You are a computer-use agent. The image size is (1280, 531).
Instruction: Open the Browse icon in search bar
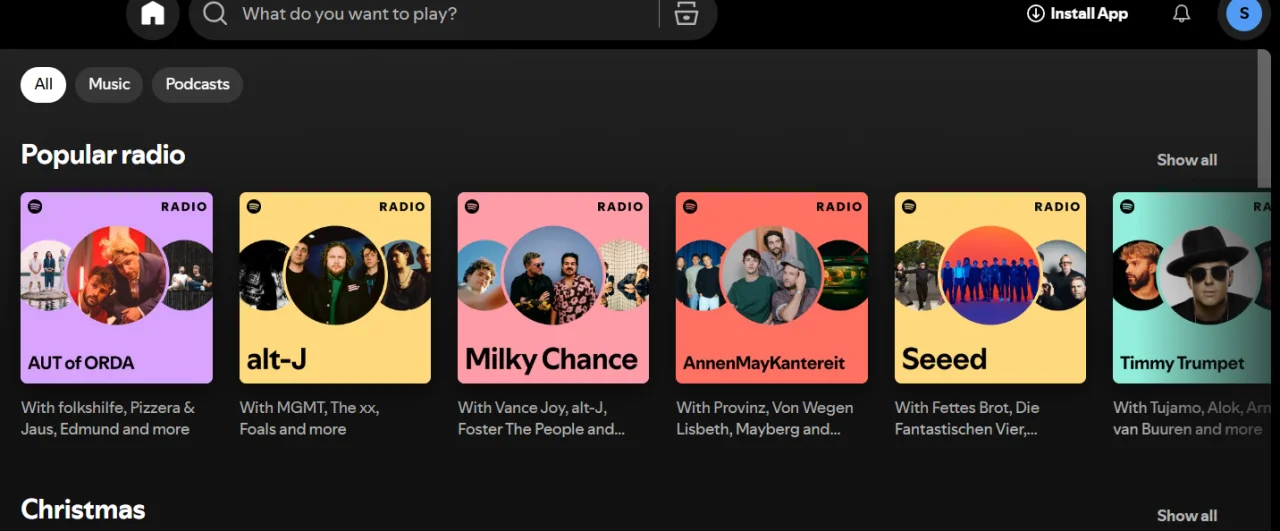pos(686,13)
